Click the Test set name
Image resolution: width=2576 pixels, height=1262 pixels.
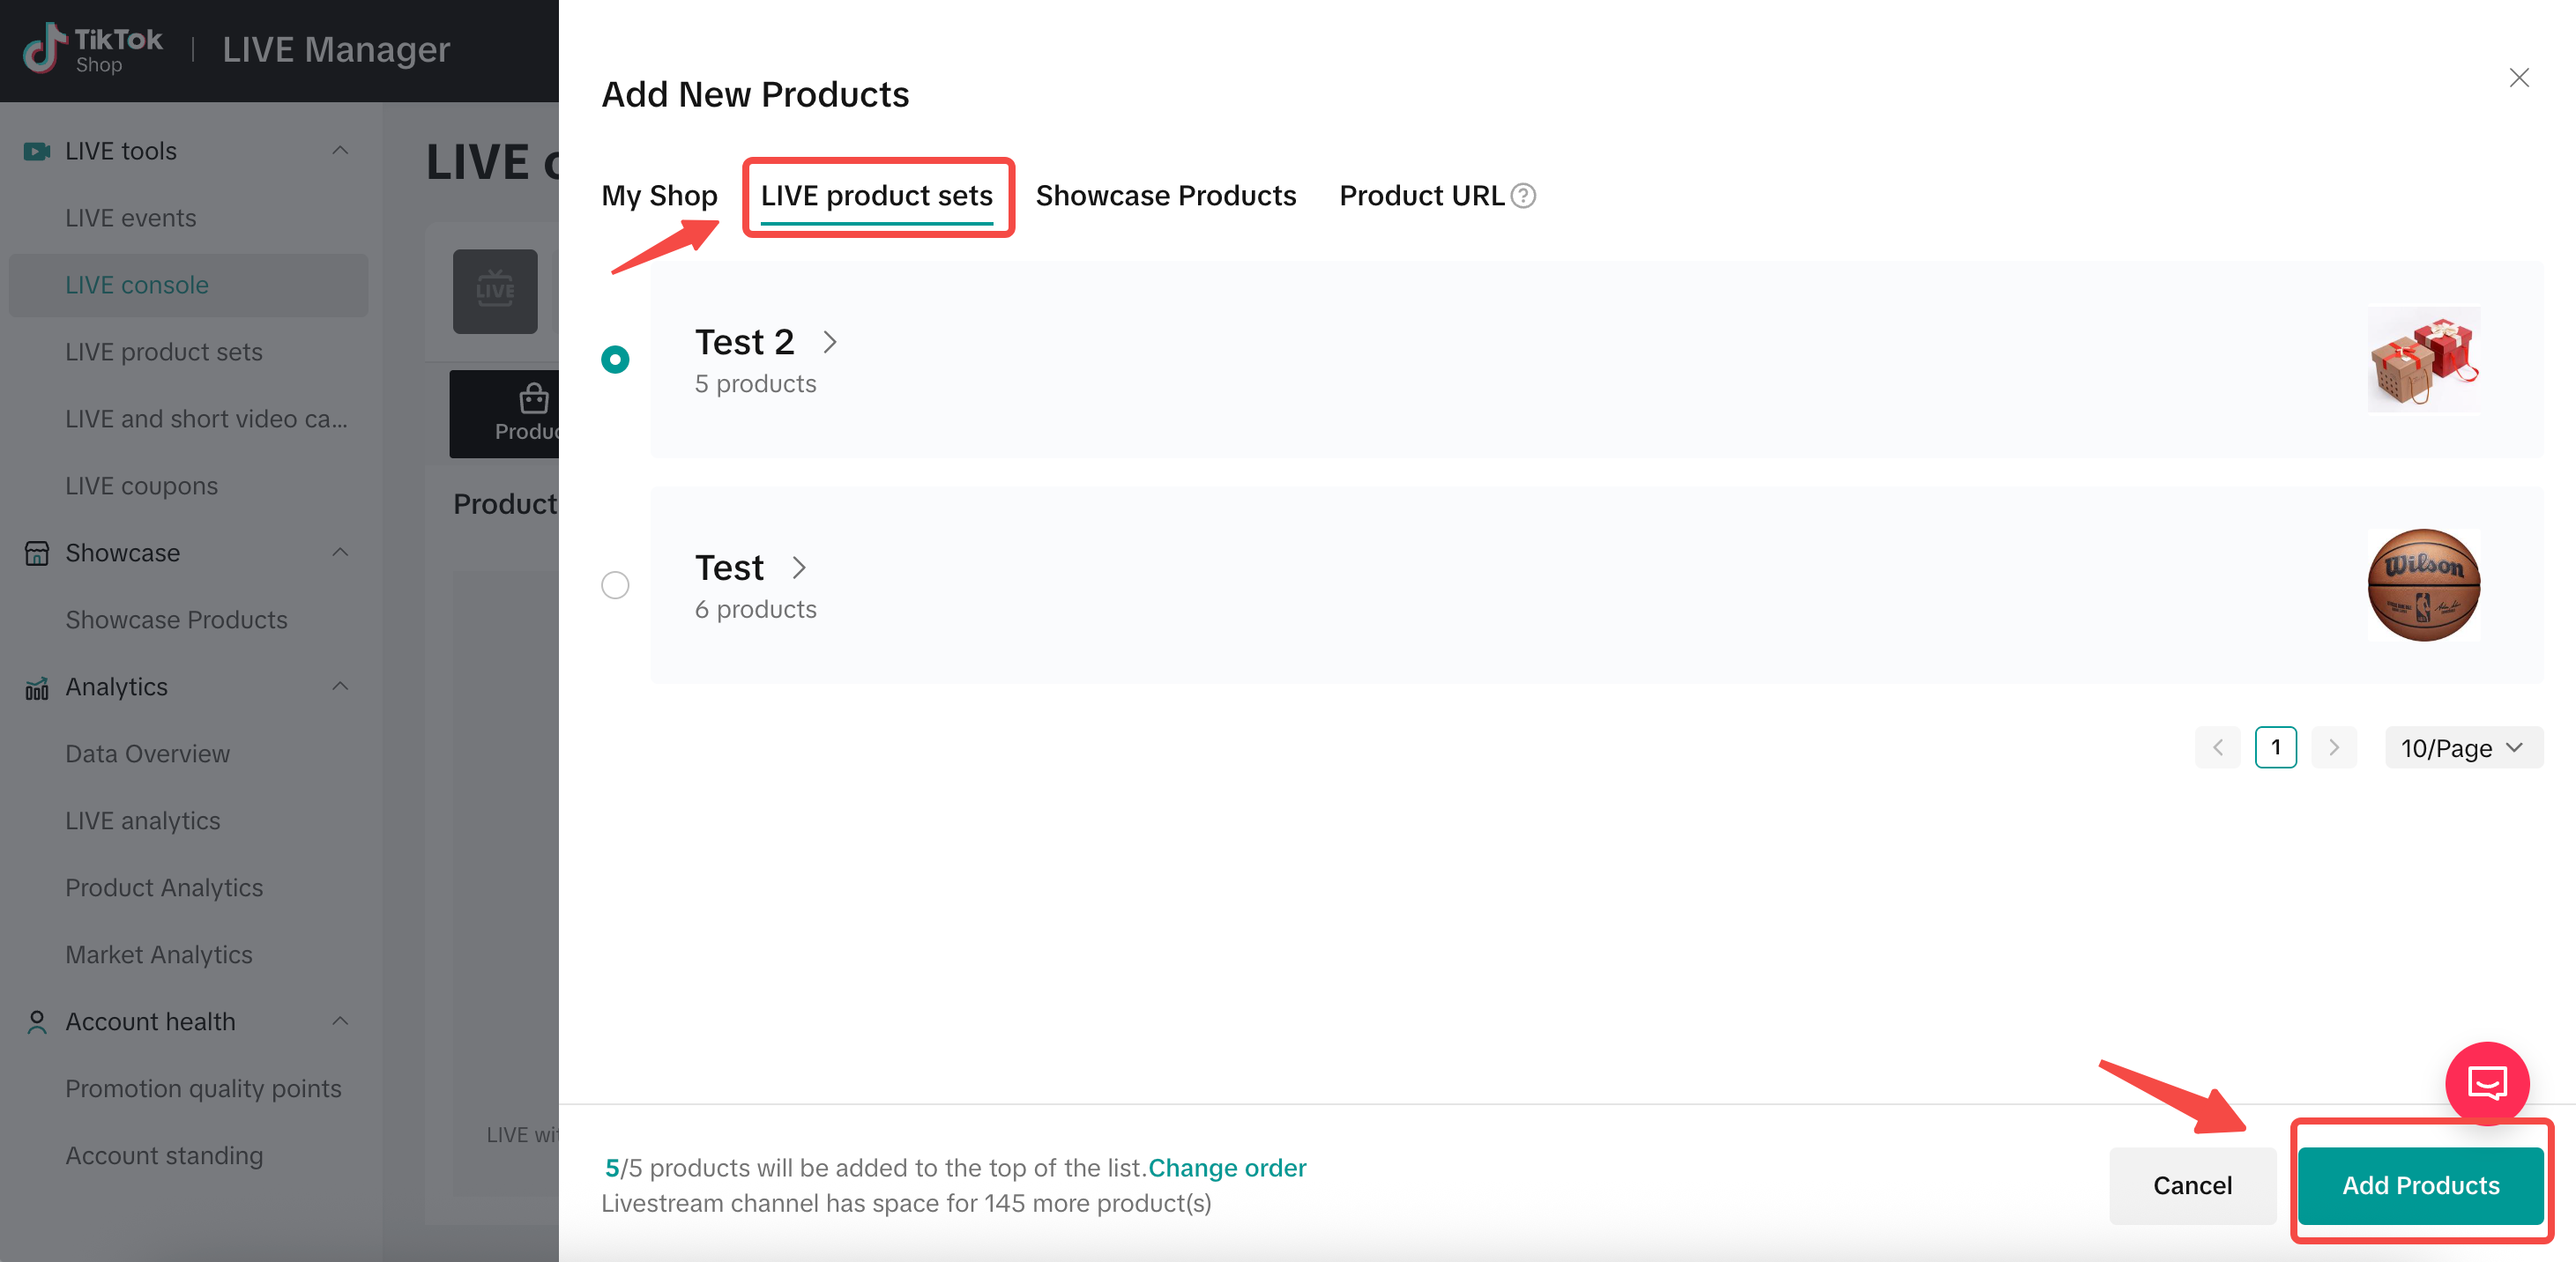[729, 568]
